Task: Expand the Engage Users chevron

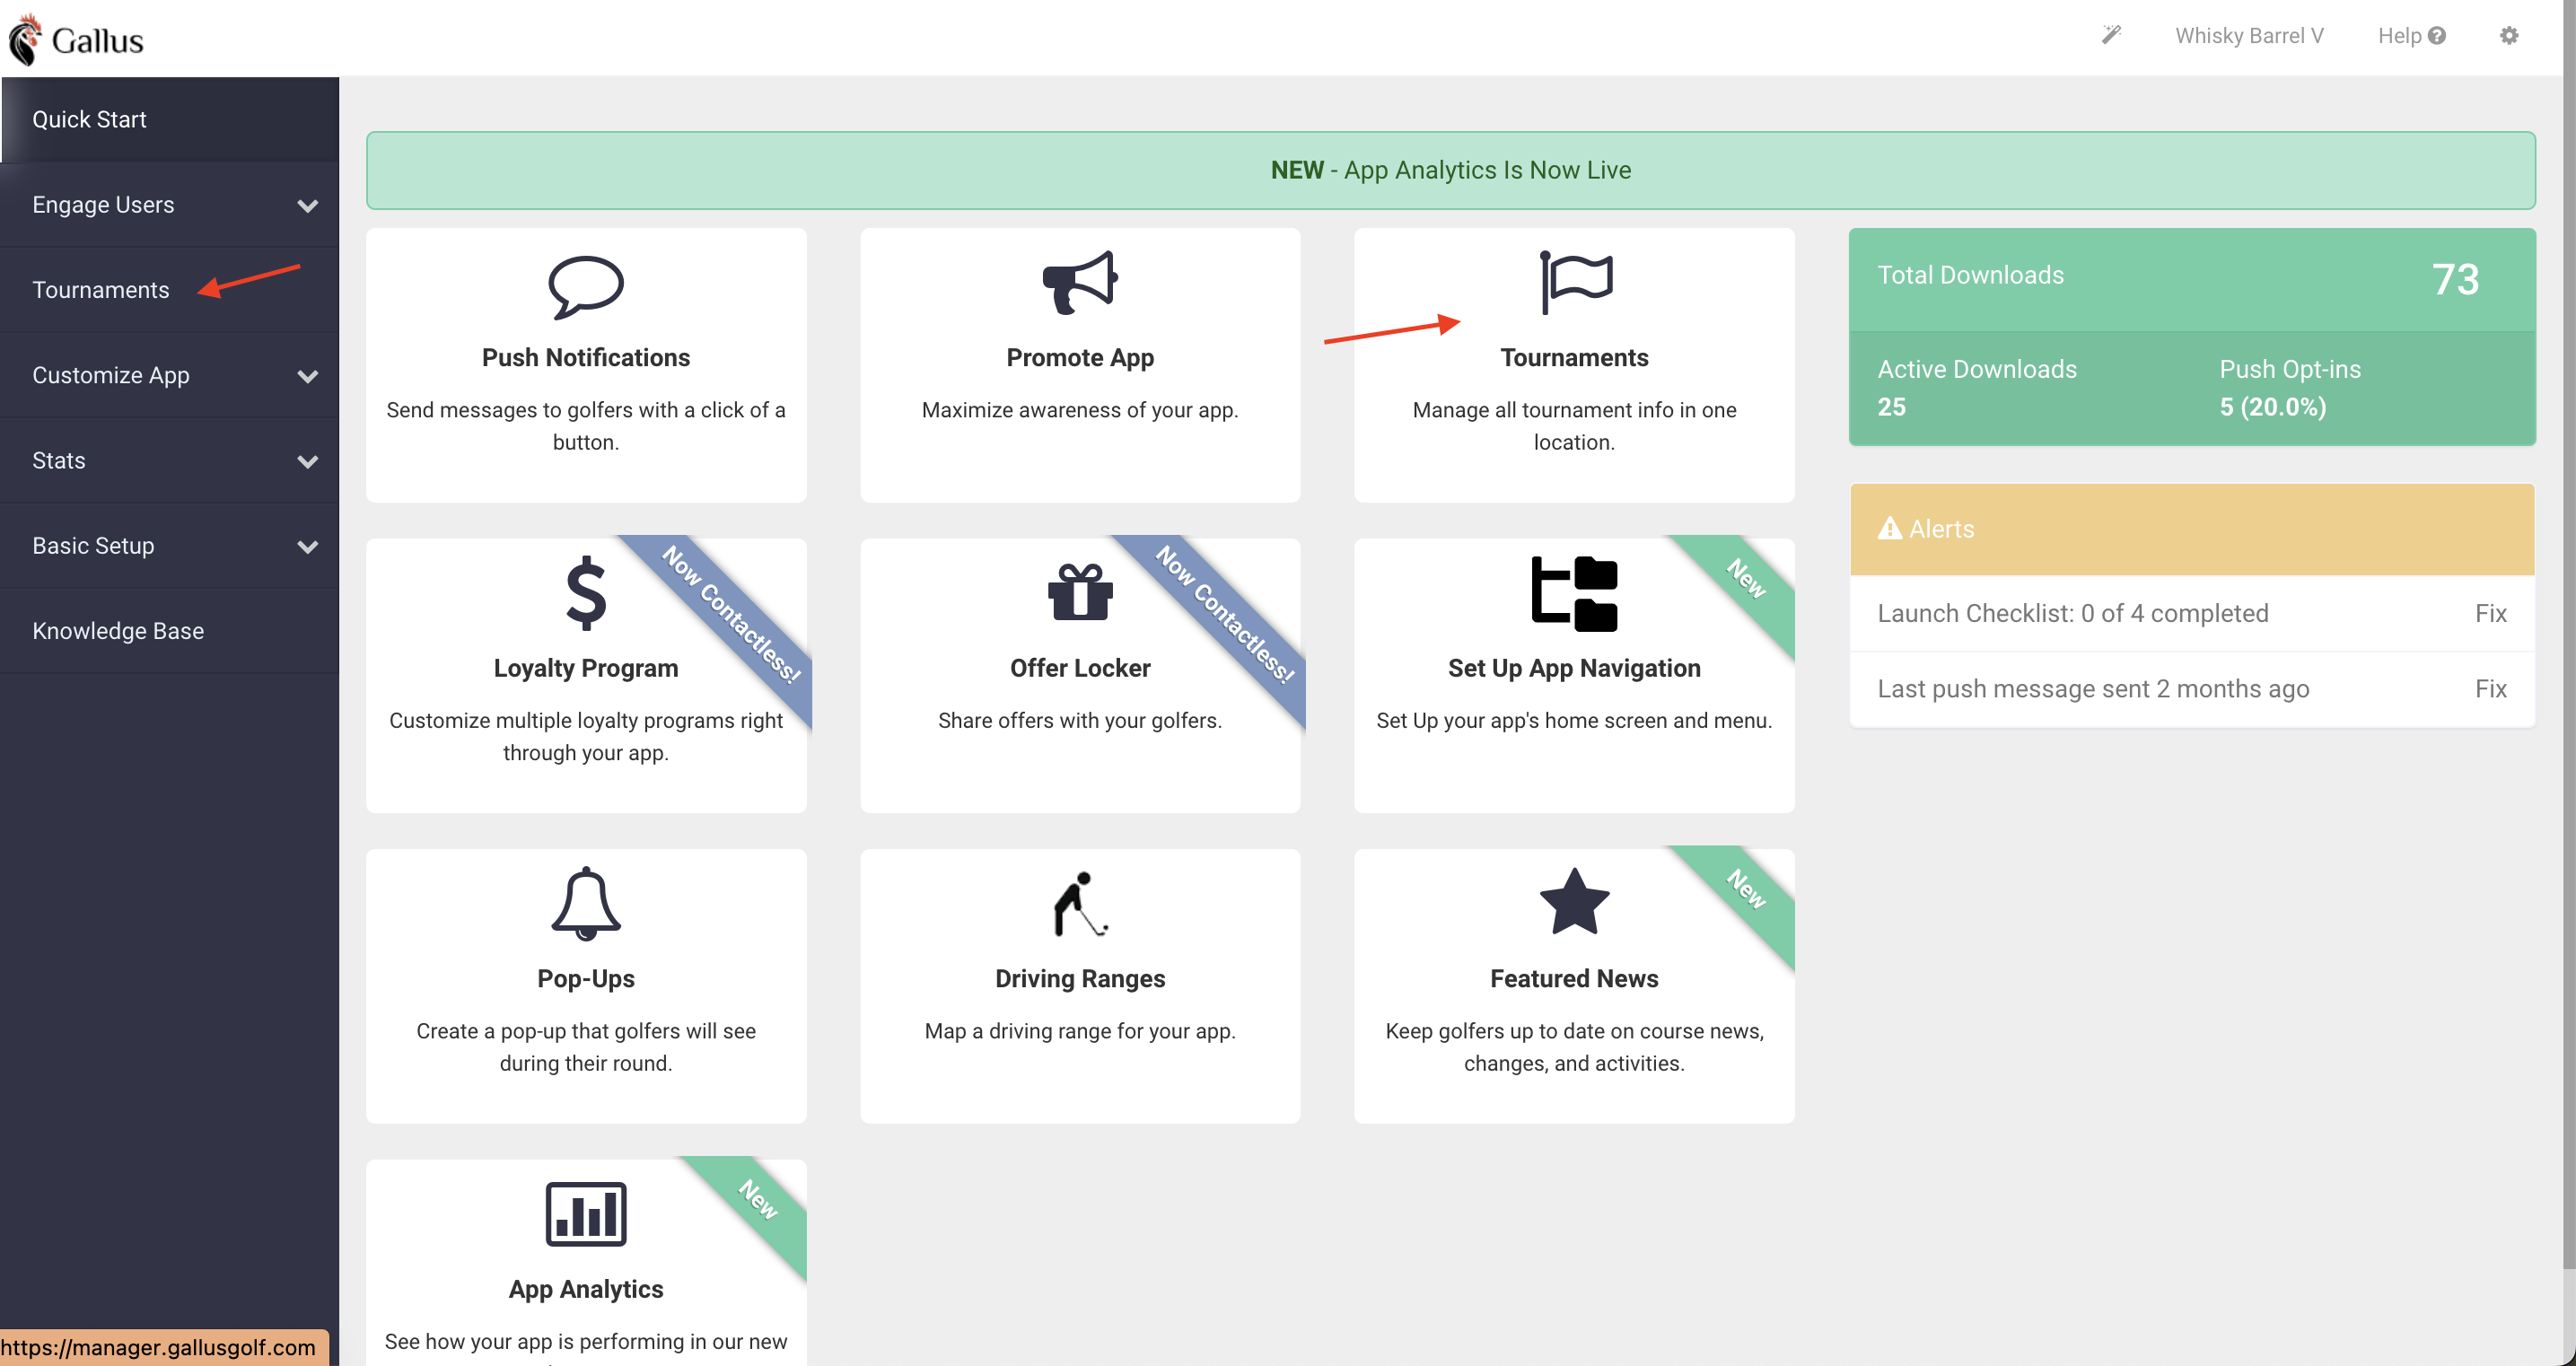Action: click(x=308, y=206)
